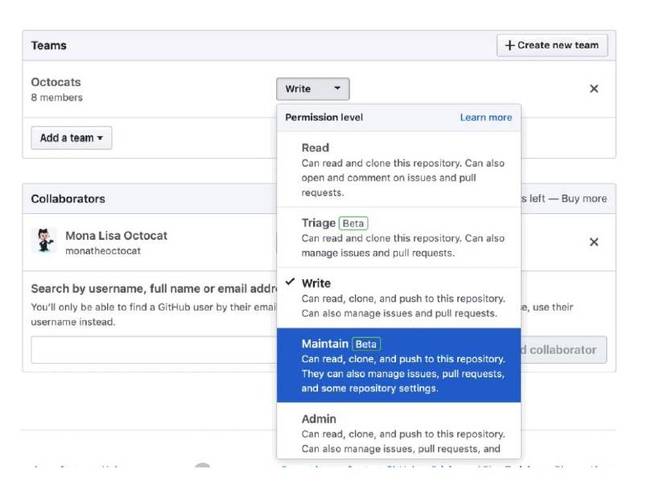Remove Mona Lisa Octocat collaborator with X
The height and width of the screenshot is (490, 648).
tap(594, 242)
